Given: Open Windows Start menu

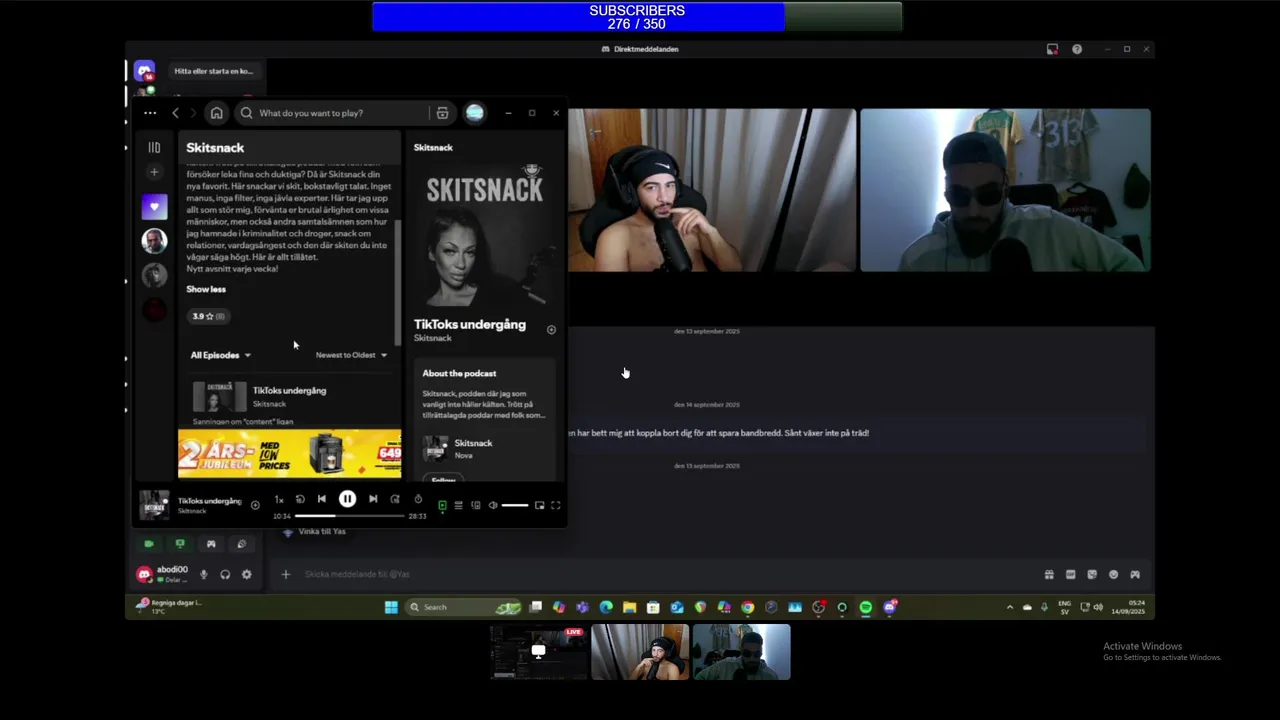Looking at the screenshot, I should [x=391, y=607].
